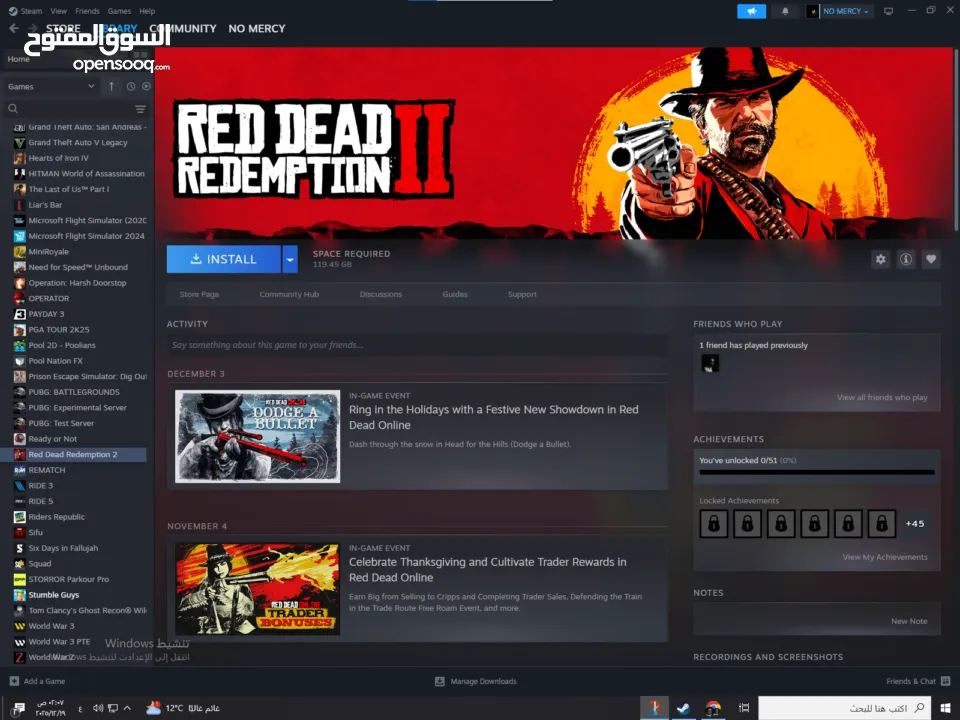Expand the NO MERCY account menu
The width and height of the screenshot is (960, 720).
pos(840,11)
